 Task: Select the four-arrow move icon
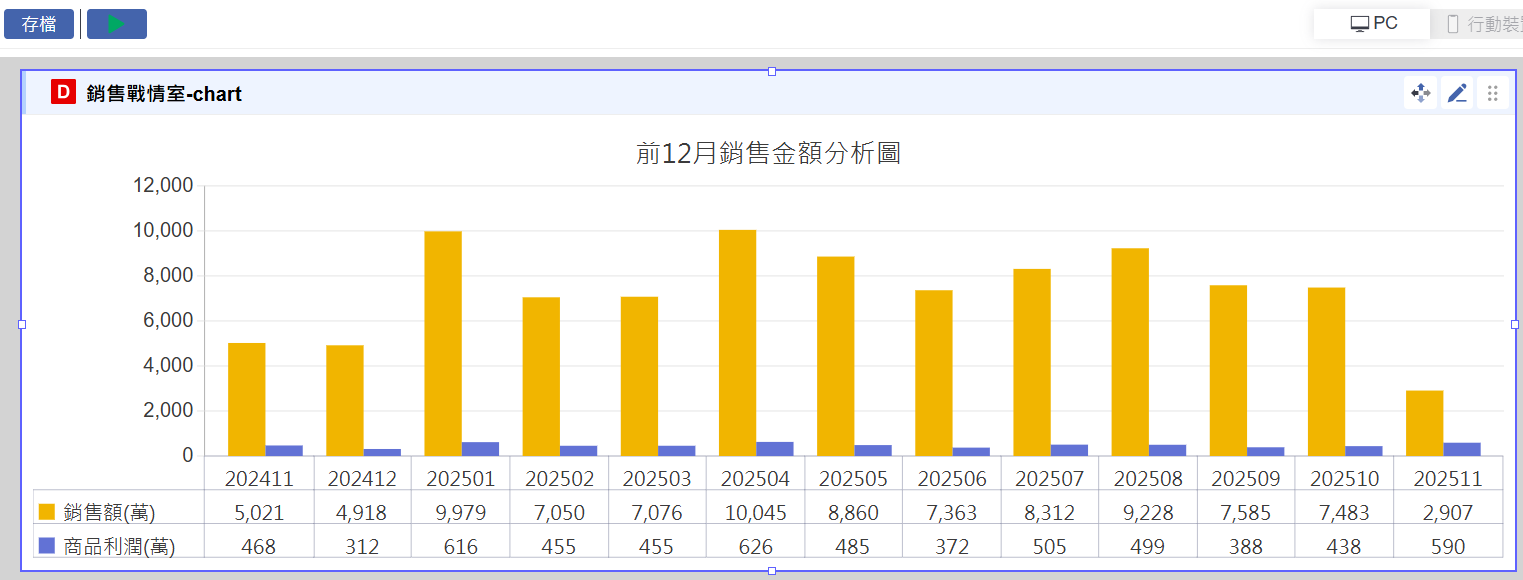pyautogui.click(x=1420, y=93)
